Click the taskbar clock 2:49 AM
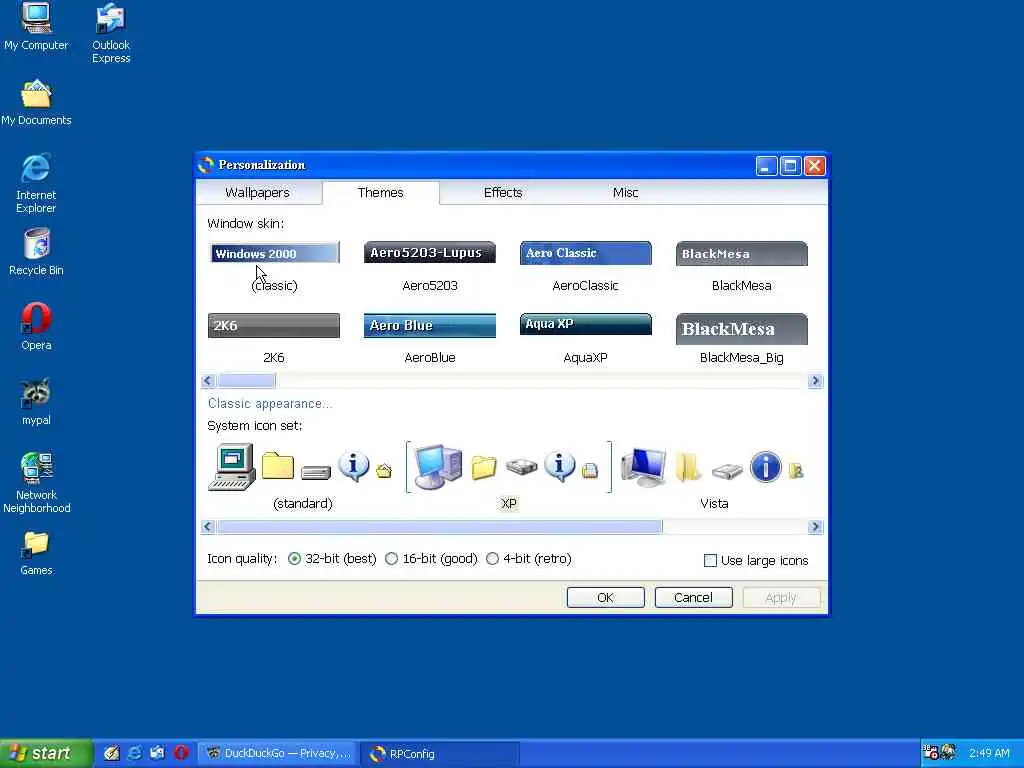Viewport: 1024px width, 768px height. point(989,753)
